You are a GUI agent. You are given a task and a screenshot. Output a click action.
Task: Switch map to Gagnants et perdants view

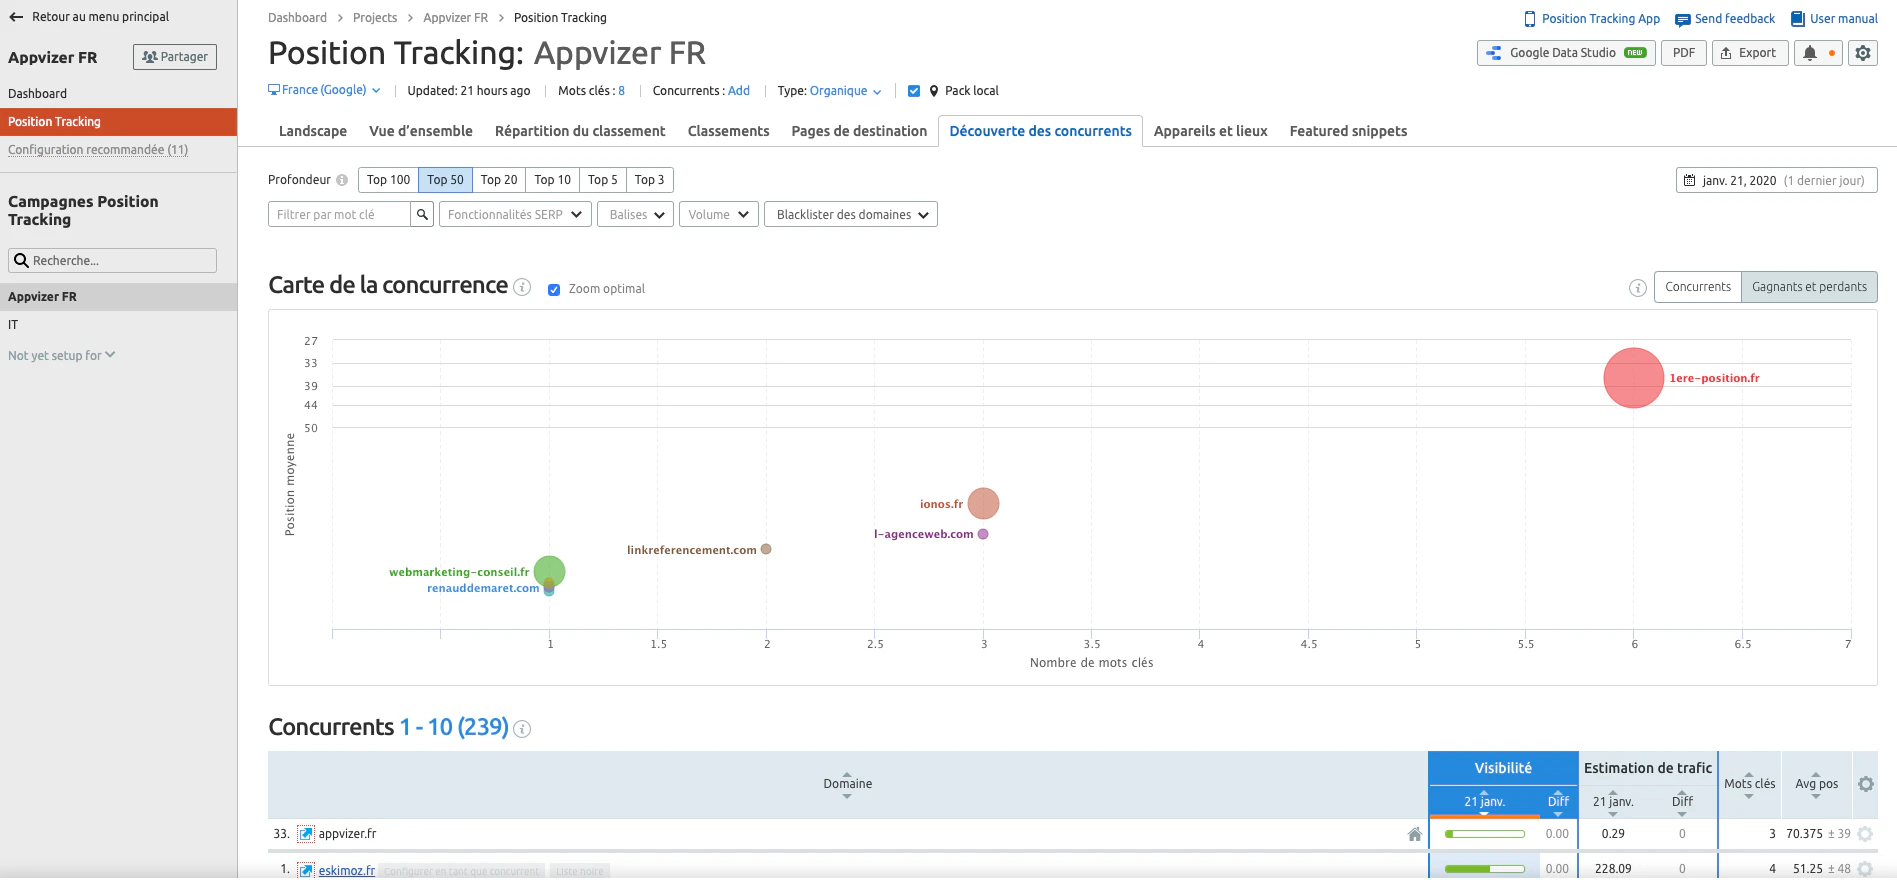point(1809,287)
